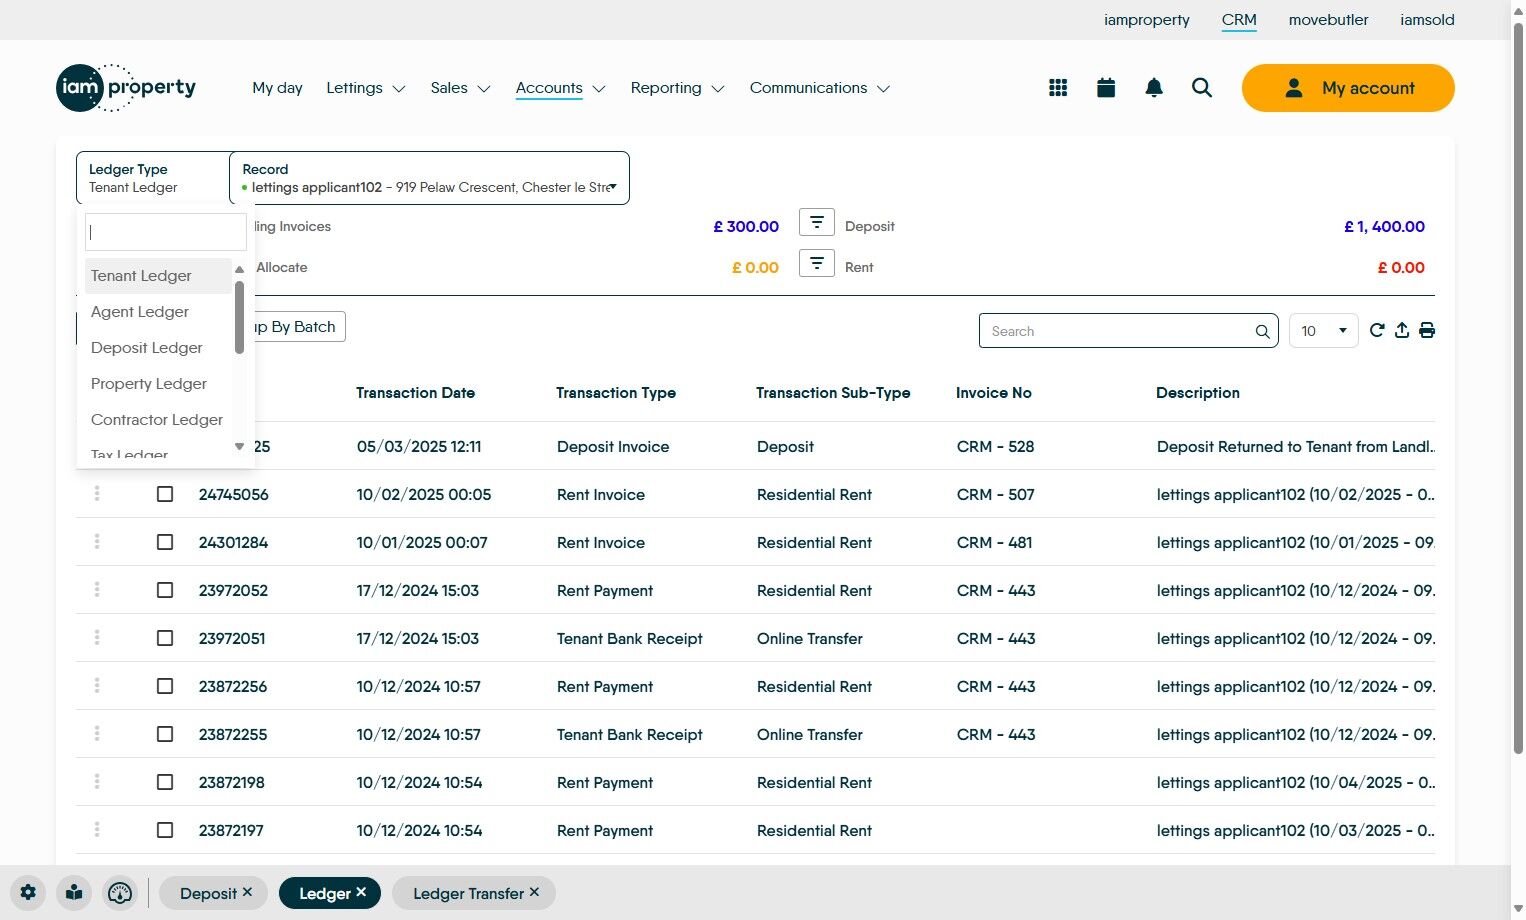Open the rows-per-page dropdown showing 10
The image size is (1526, 920).
(x=1324, y=331)
